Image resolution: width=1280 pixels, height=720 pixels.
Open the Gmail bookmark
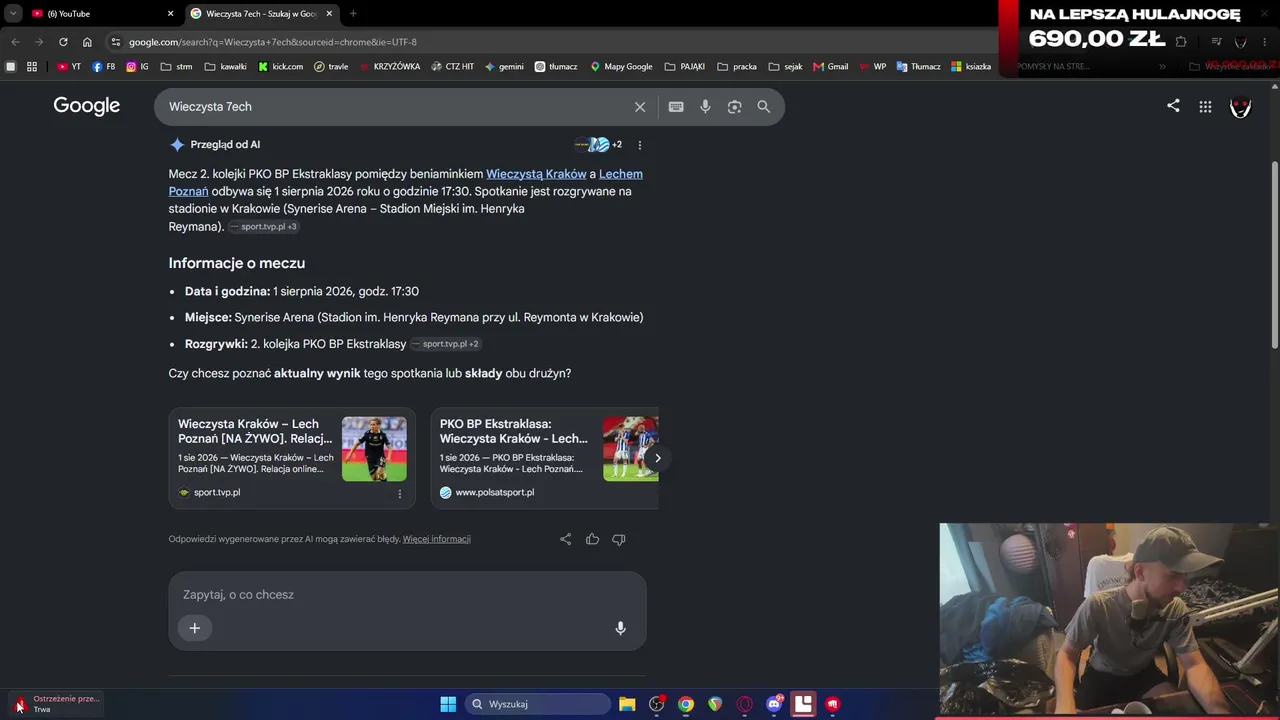831,67
